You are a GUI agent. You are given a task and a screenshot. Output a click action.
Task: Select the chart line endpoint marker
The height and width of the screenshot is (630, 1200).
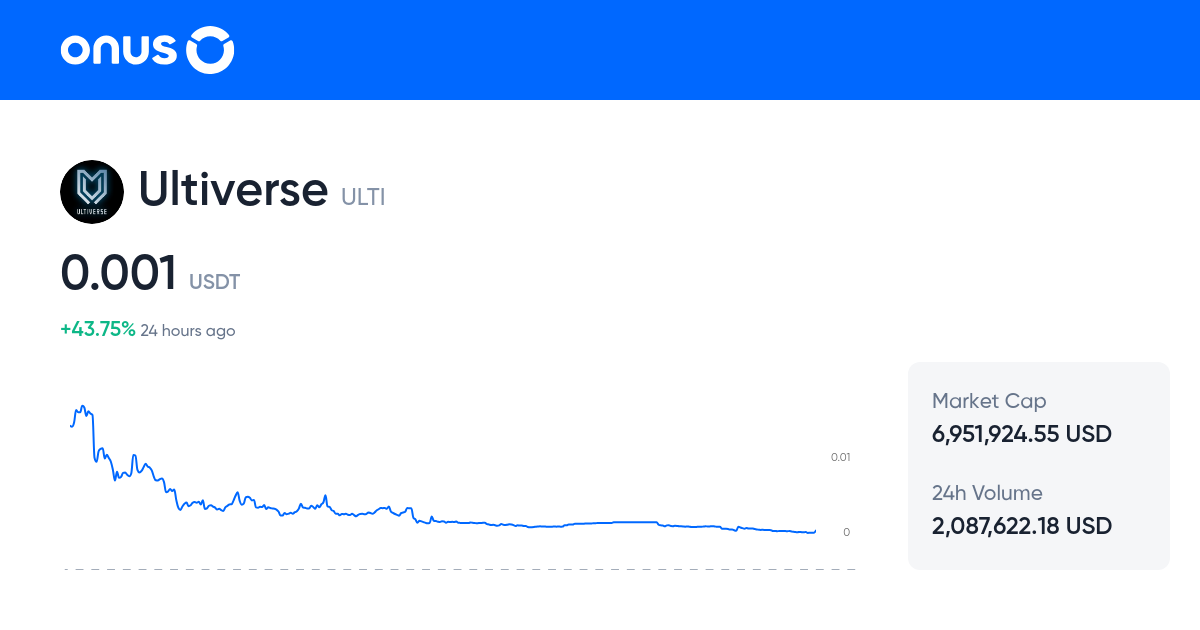pyautogui.click(x=814, y=532)
